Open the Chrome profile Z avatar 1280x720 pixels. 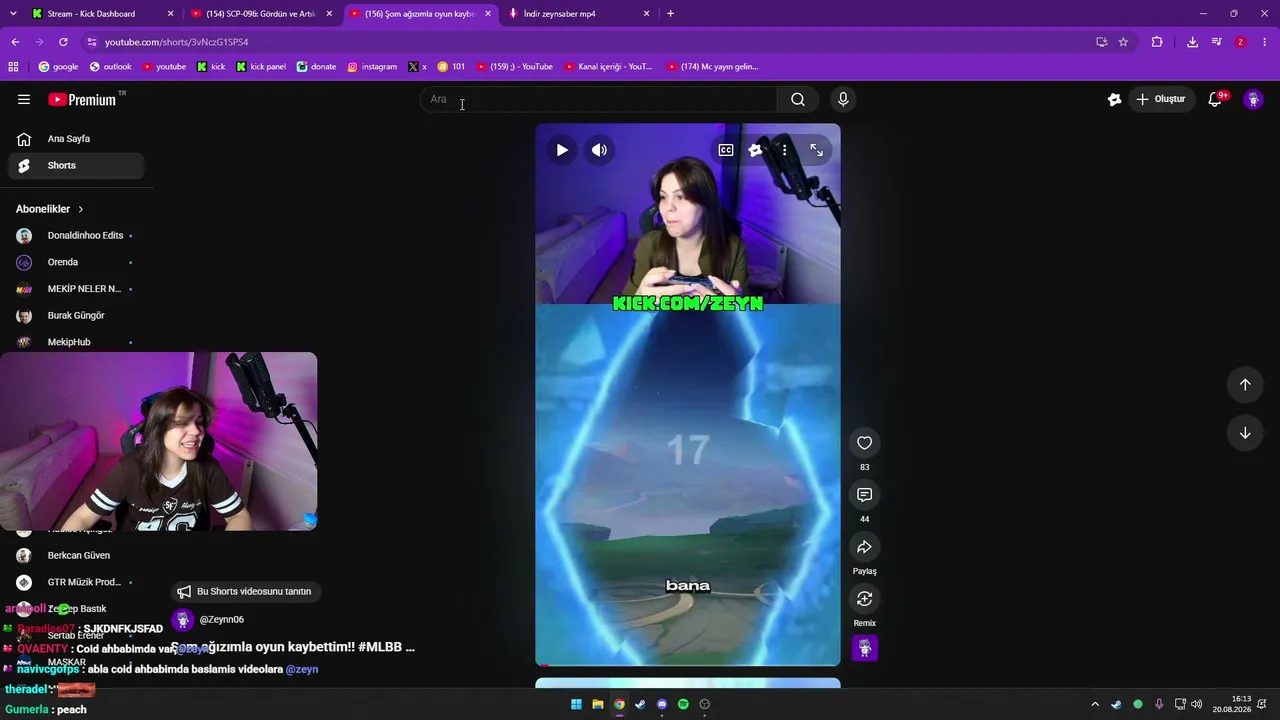[1241, 42]
